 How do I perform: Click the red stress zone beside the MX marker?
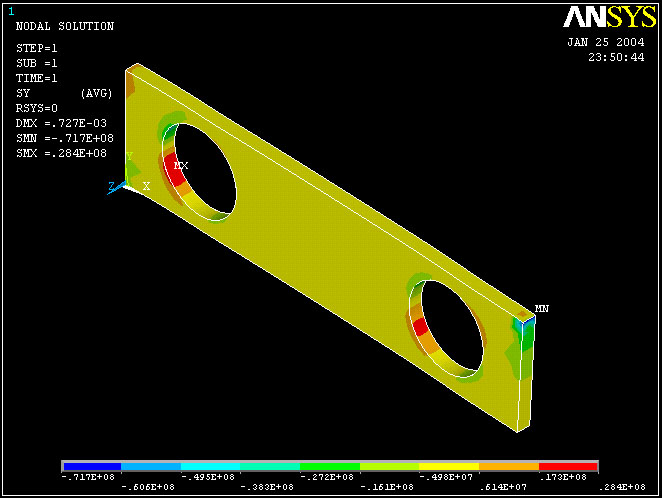pos(174,171)
